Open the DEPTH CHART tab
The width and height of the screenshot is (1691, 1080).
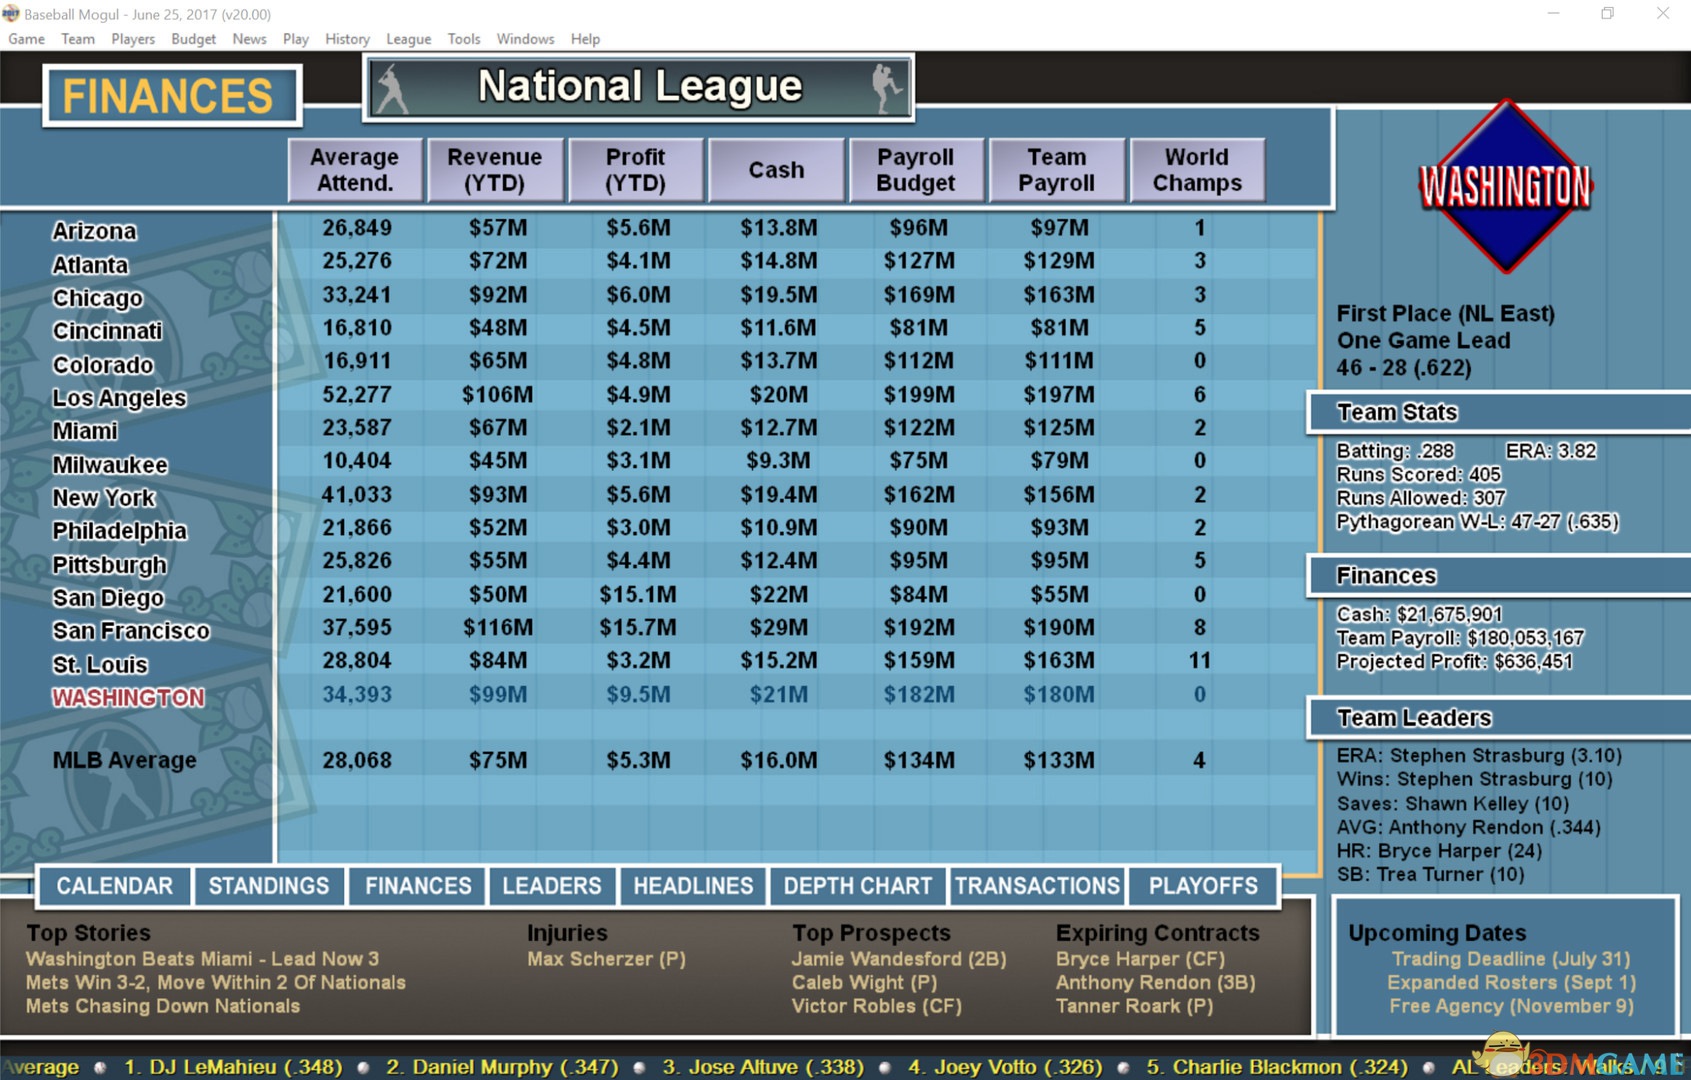(x=857, y=886)
